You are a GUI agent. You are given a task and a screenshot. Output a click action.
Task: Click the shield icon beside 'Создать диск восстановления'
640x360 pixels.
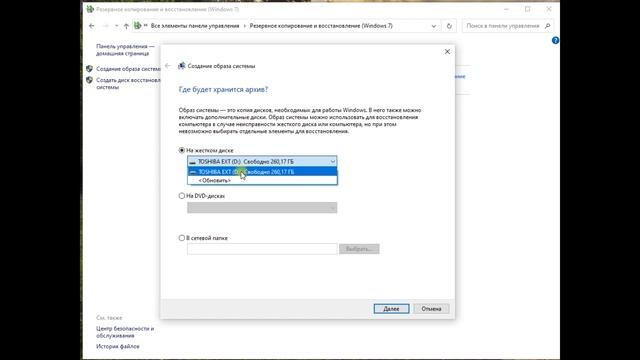(89, 80)
